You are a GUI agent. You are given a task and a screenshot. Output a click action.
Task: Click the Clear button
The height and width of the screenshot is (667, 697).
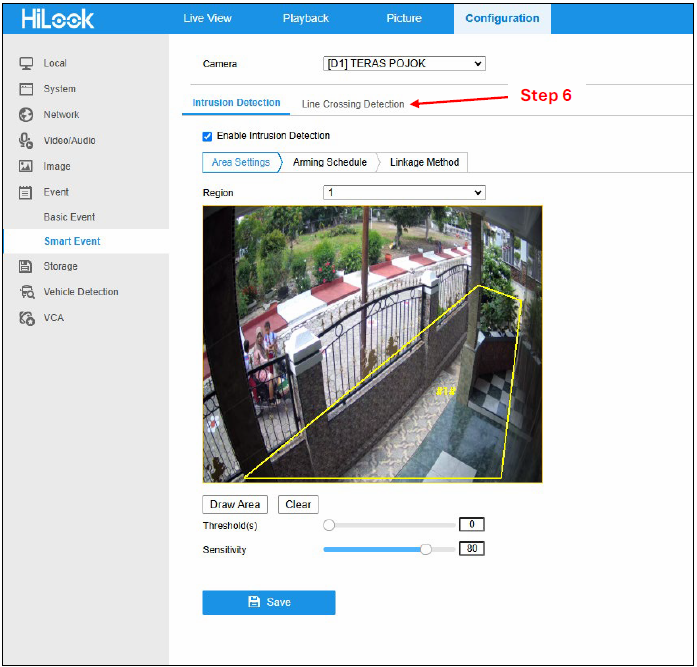point(298,504)
